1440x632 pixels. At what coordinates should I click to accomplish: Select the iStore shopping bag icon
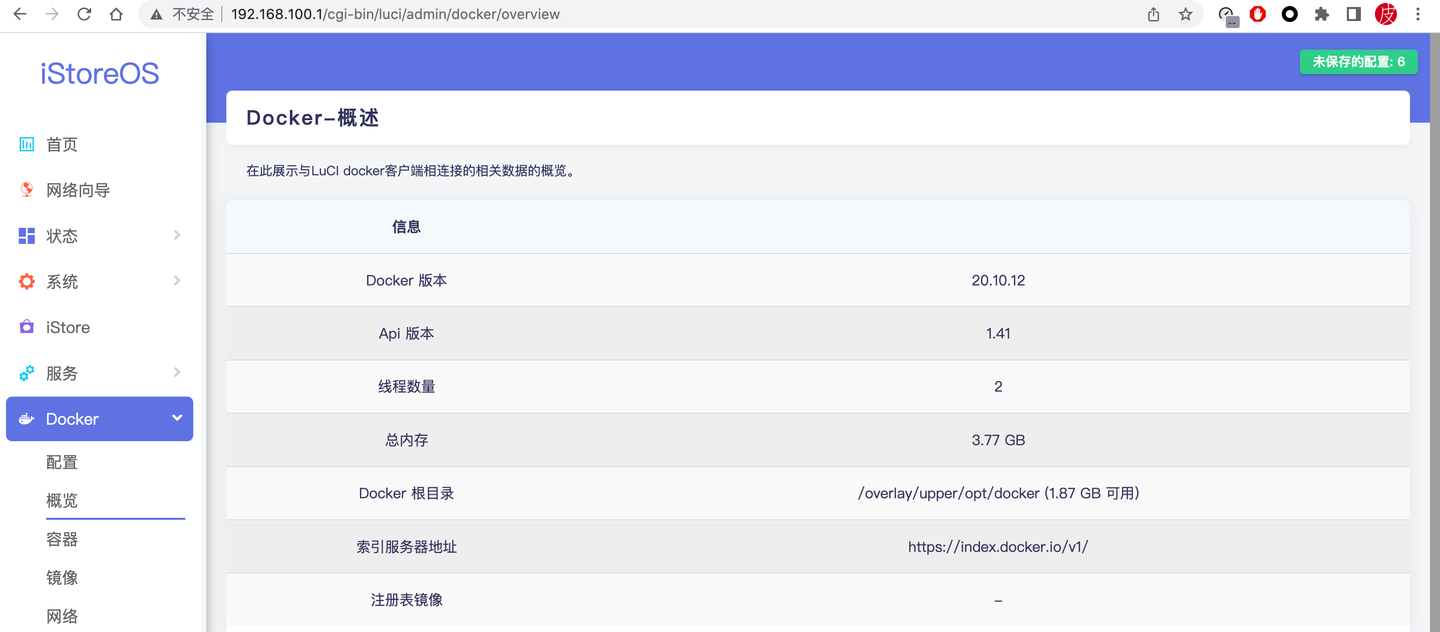(x=27, y=326)
